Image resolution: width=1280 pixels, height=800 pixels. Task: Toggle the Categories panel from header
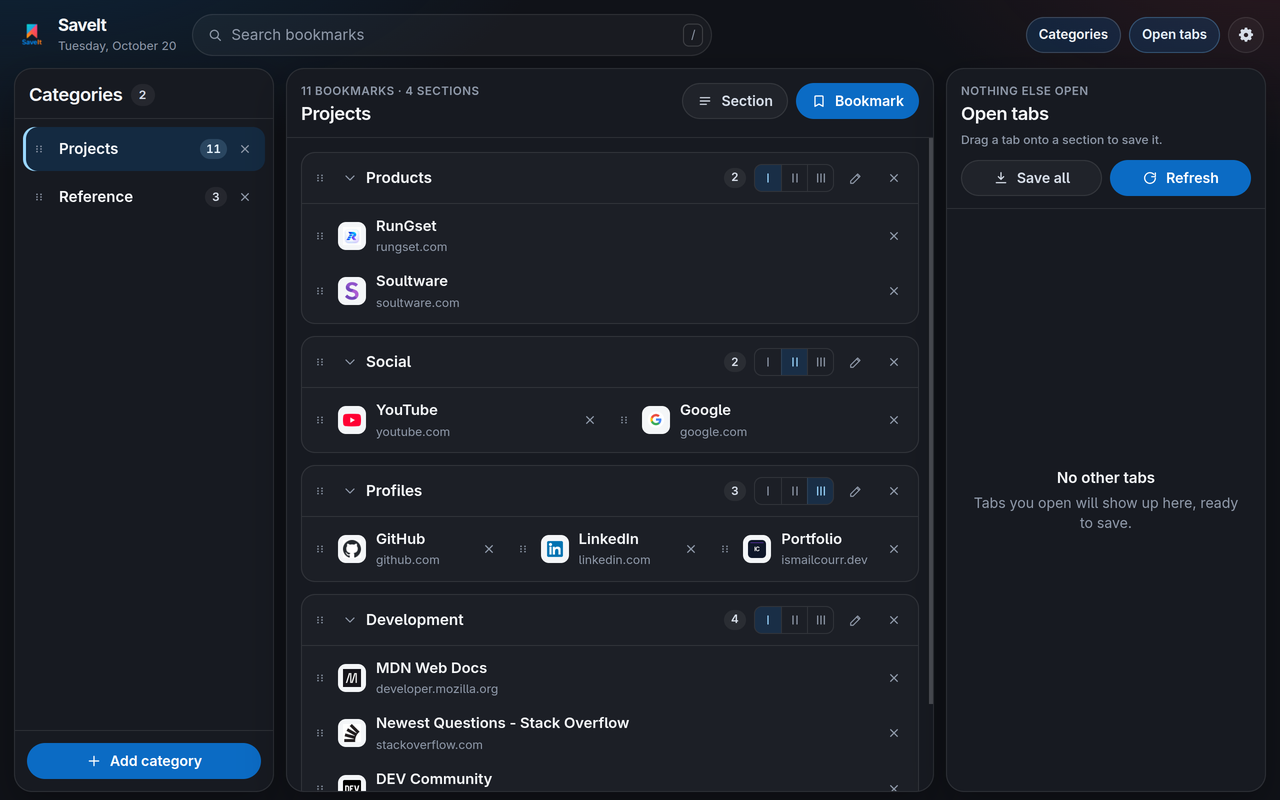(1073, 35)
